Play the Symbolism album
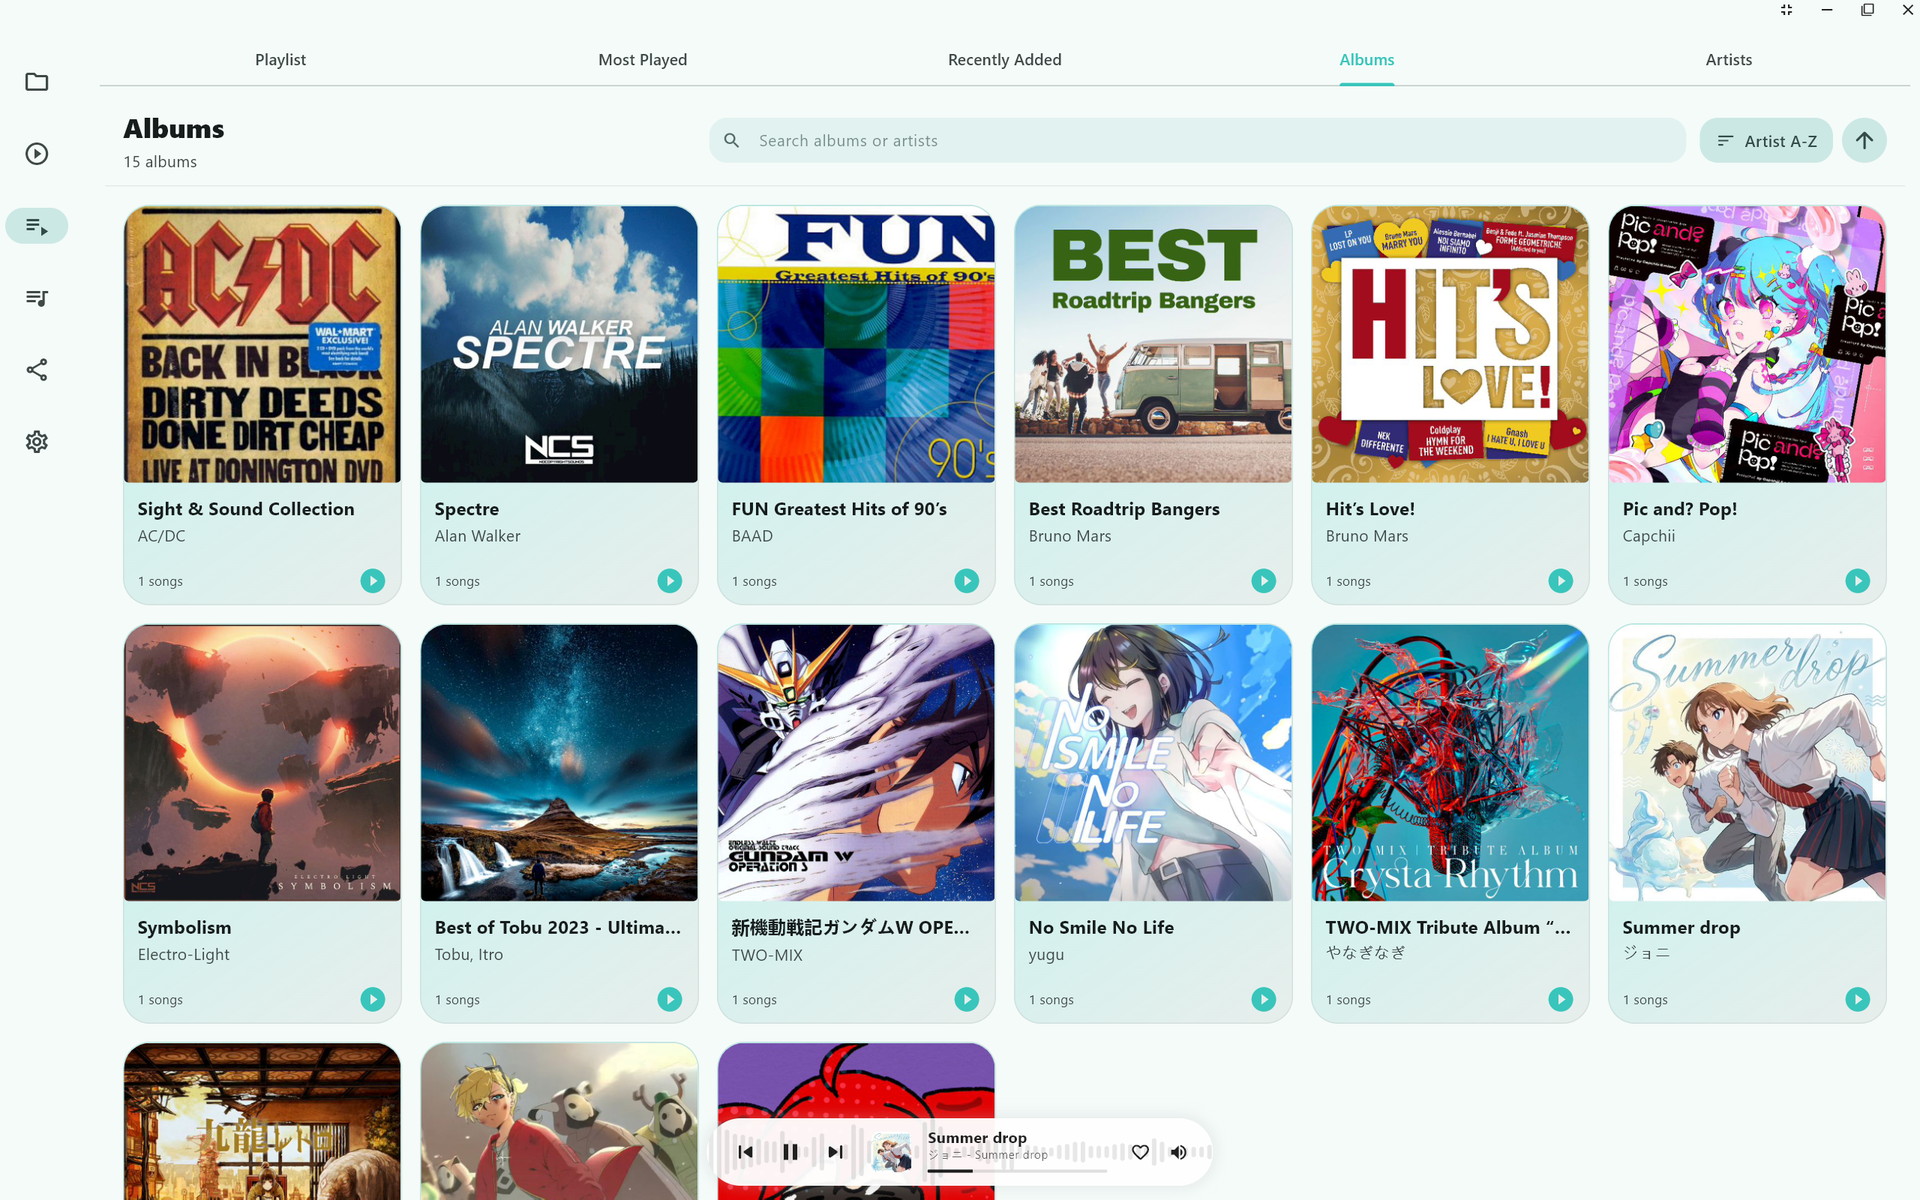The height and width of the screenshot is (1200, 1920). (373, 999)
